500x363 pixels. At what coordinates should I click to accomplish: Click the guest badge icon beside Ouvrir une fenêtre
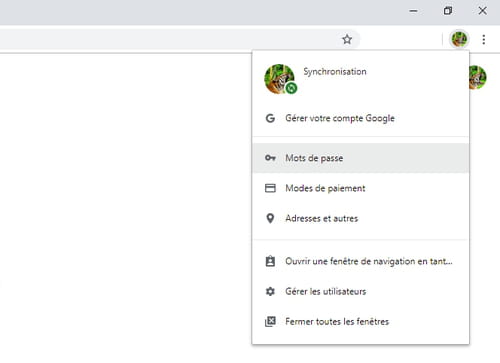[x=270, y=261]
